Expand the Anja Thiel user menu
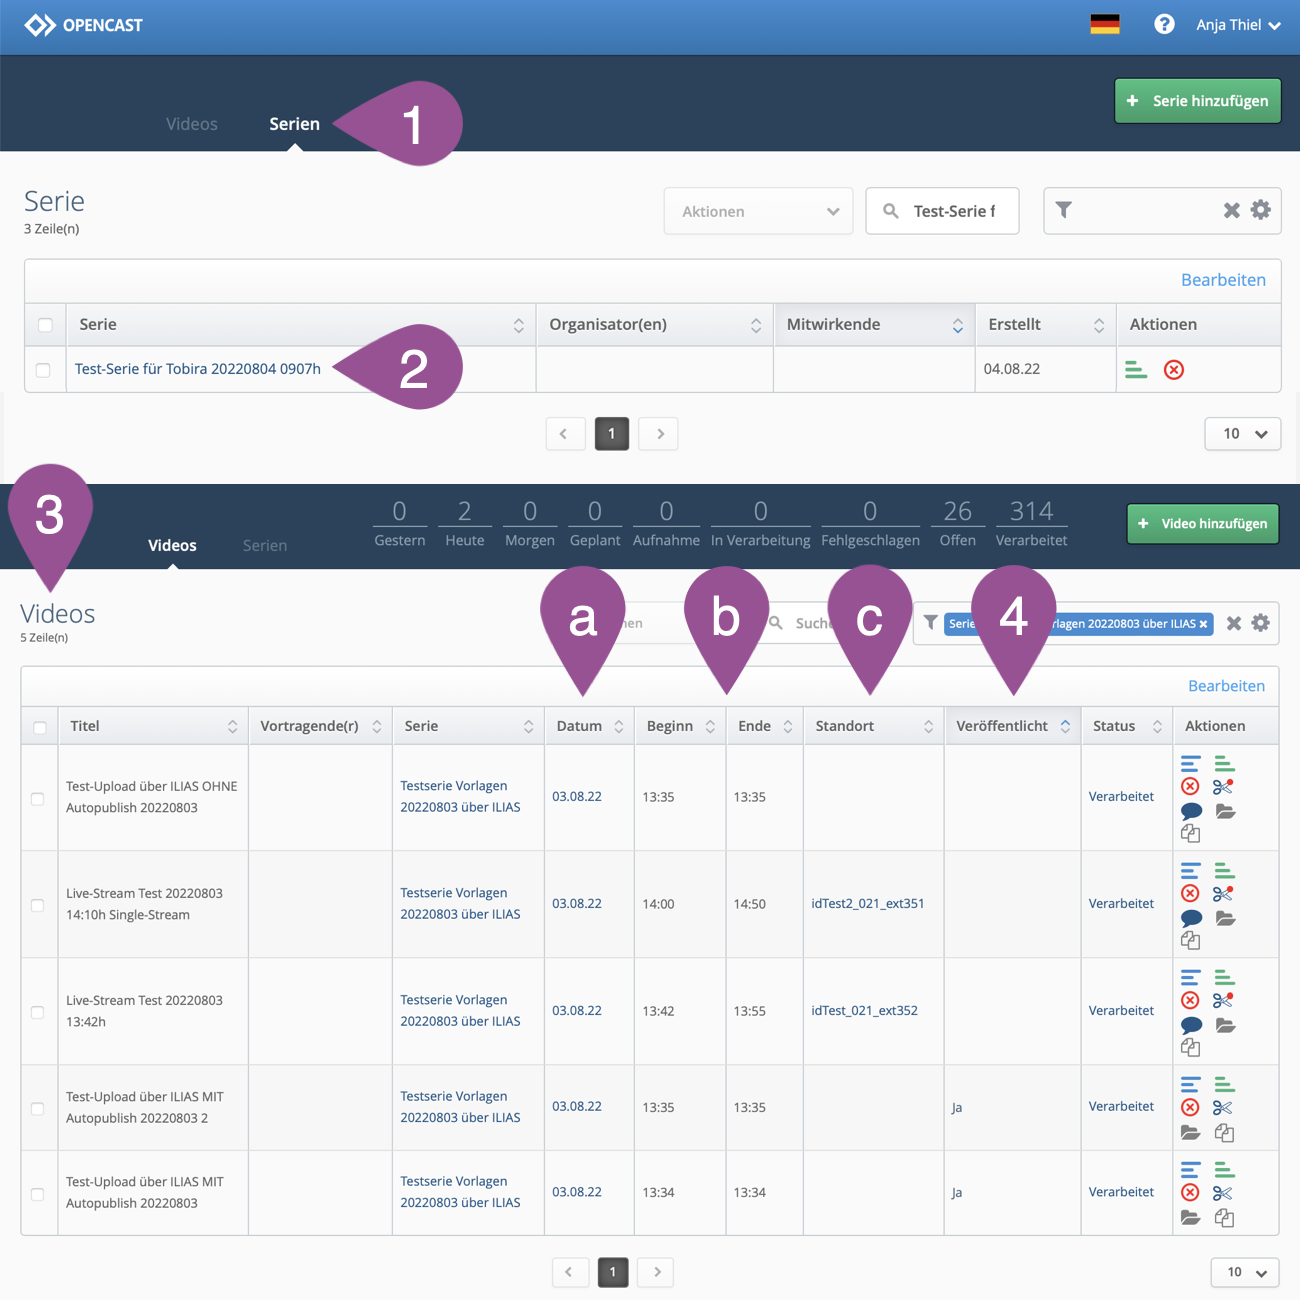 click(x=1238, y=25)
